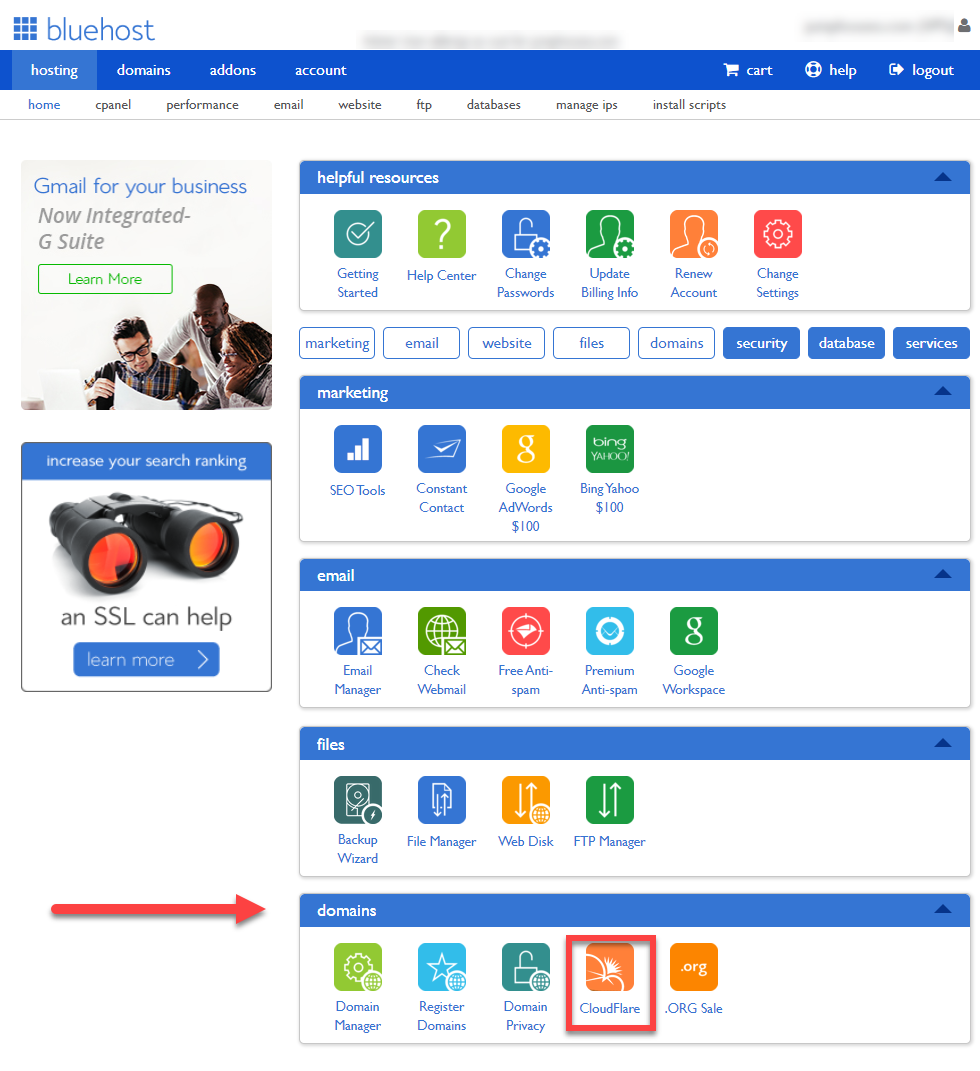980x1071 pixels.
Task: Toggle the website section filter button
Action: click(507, 343)
